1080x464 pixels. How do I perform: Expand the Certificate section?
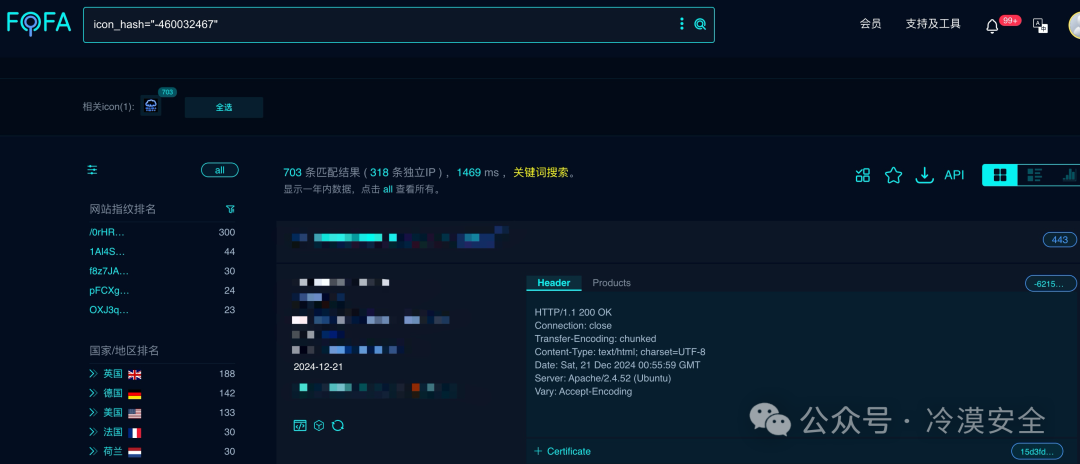(x=563, y=451)
